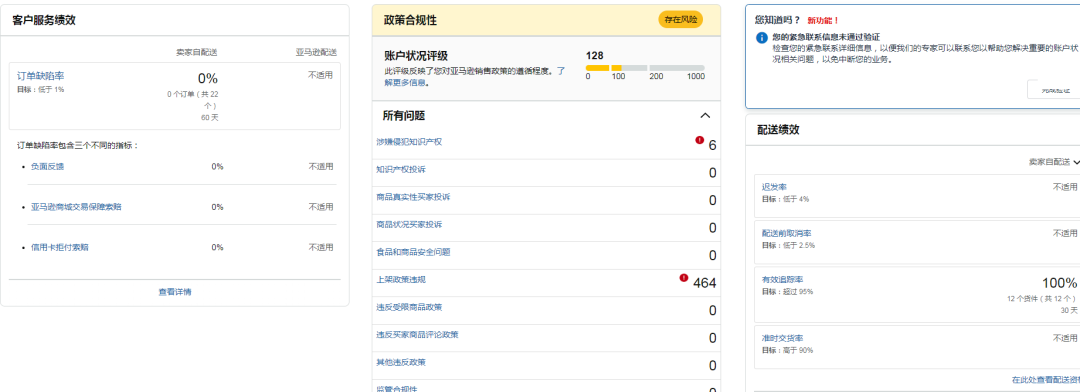Click the 100% valid tracking rate value
The image size is (1080, 392).
click(x=1059, y=283)
